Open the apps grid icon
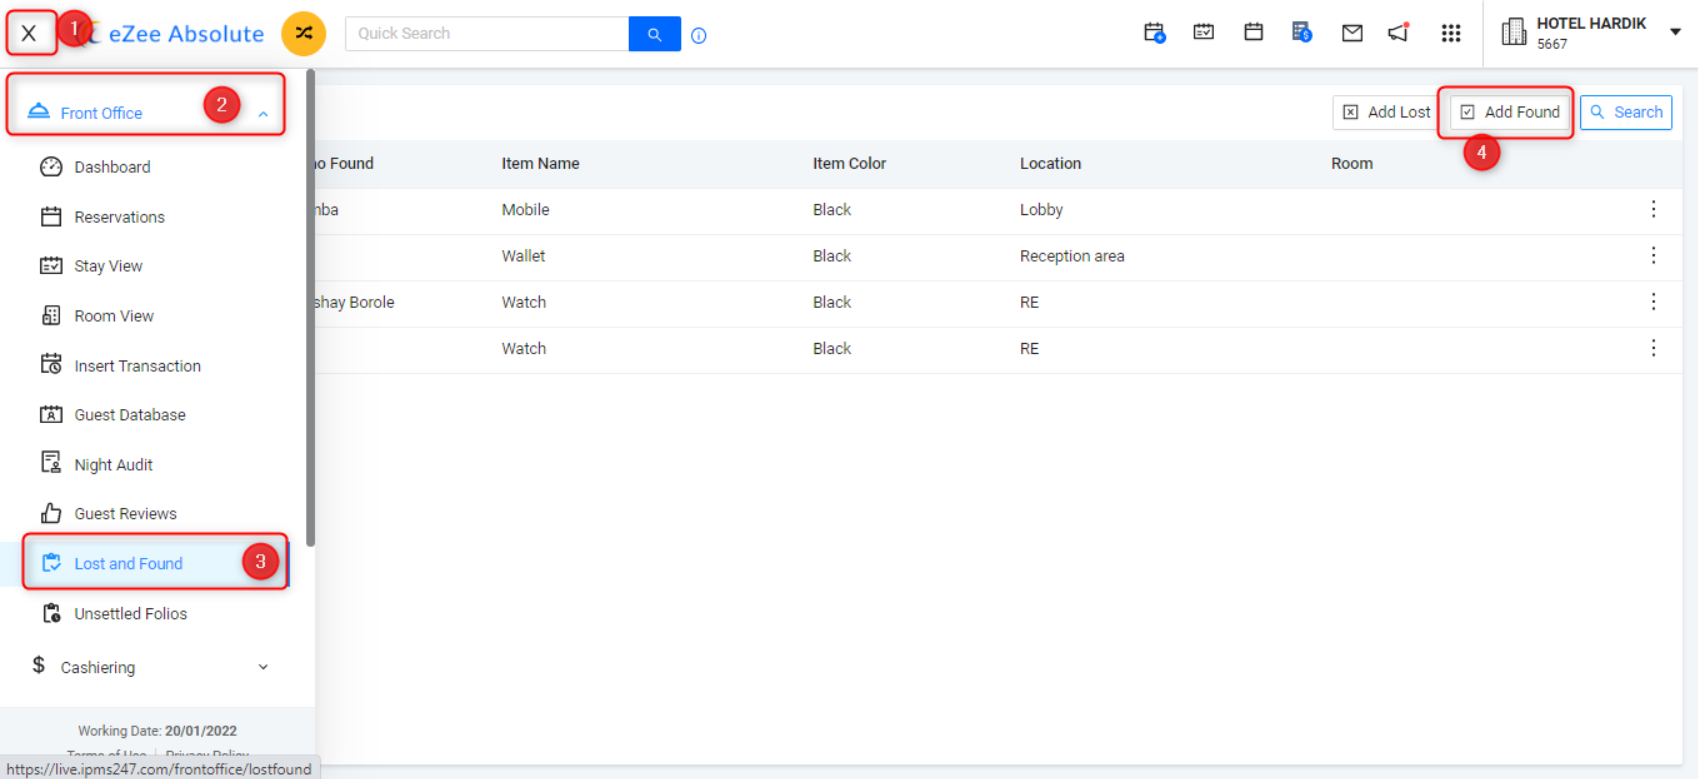The image size is (1698, 779). point(1450,33)
